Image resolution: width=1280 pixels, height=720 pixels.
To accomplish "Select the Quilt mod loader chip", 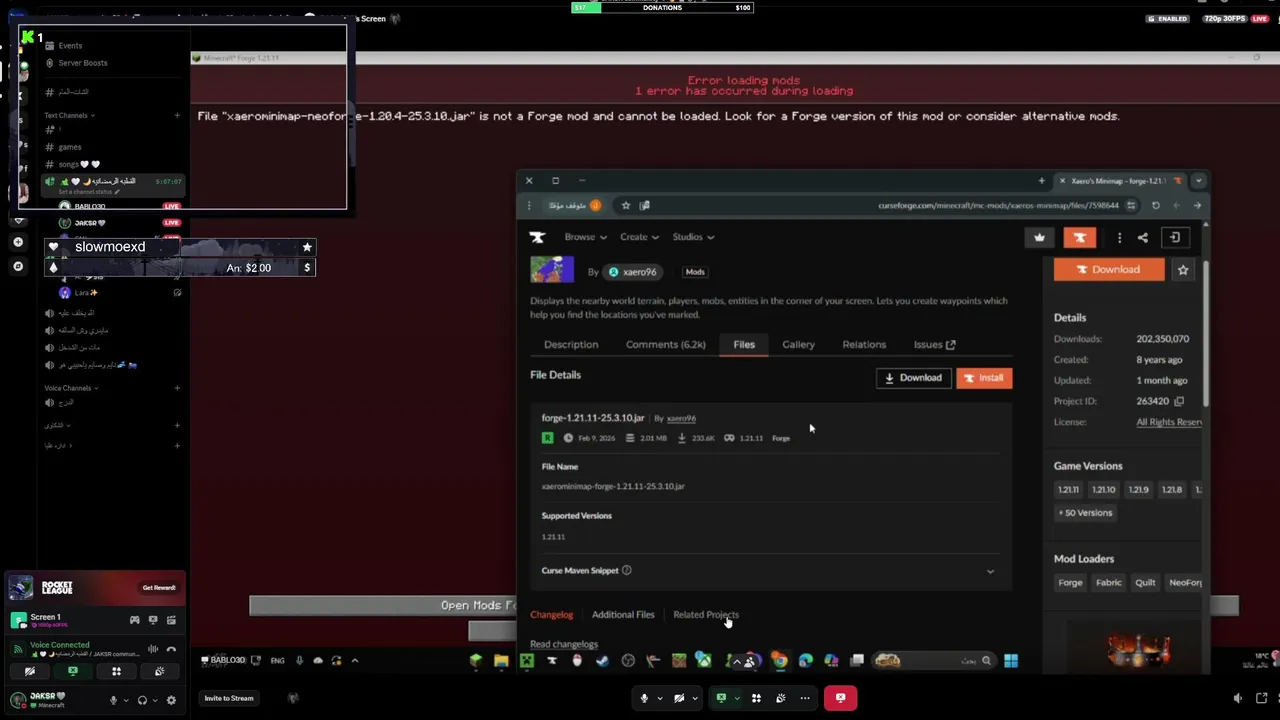I will pos(1145,582).
